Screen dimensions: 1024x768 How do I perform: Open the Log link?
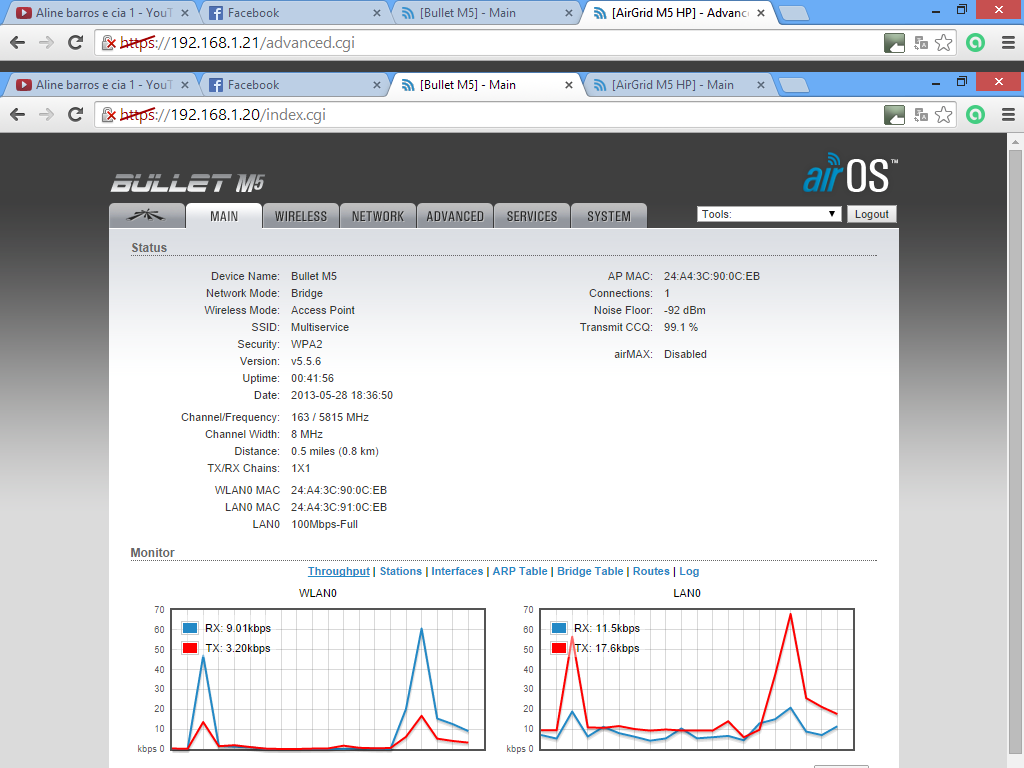(689, 571)
